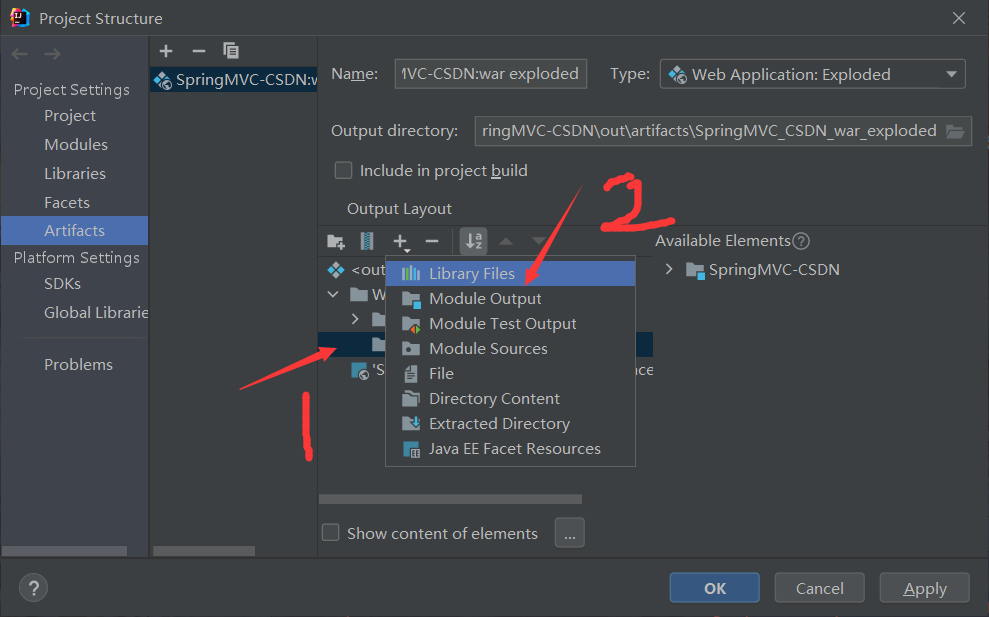989x617 pixels.
Task: Remove selected artifact with minus icon
Action: click(x=199, y=51)
